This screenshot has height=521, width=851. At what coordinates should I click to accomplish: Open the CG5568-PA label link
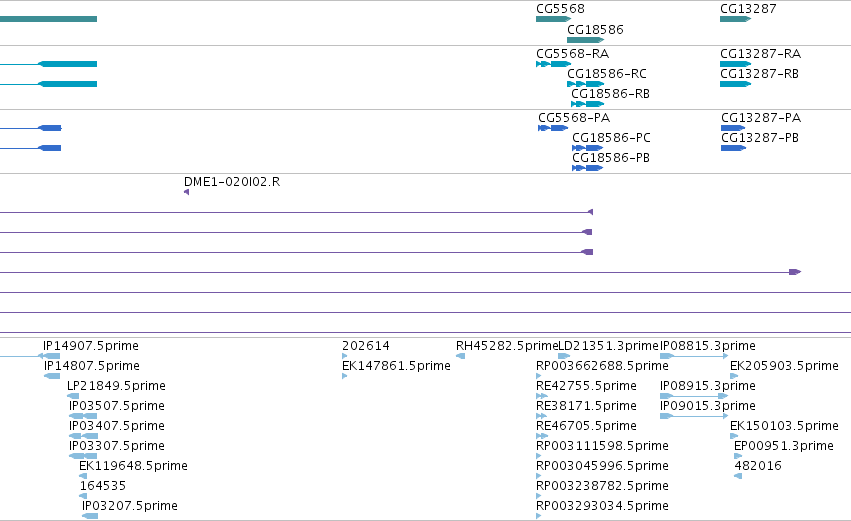pyautogui.click(x=574, y=118)
